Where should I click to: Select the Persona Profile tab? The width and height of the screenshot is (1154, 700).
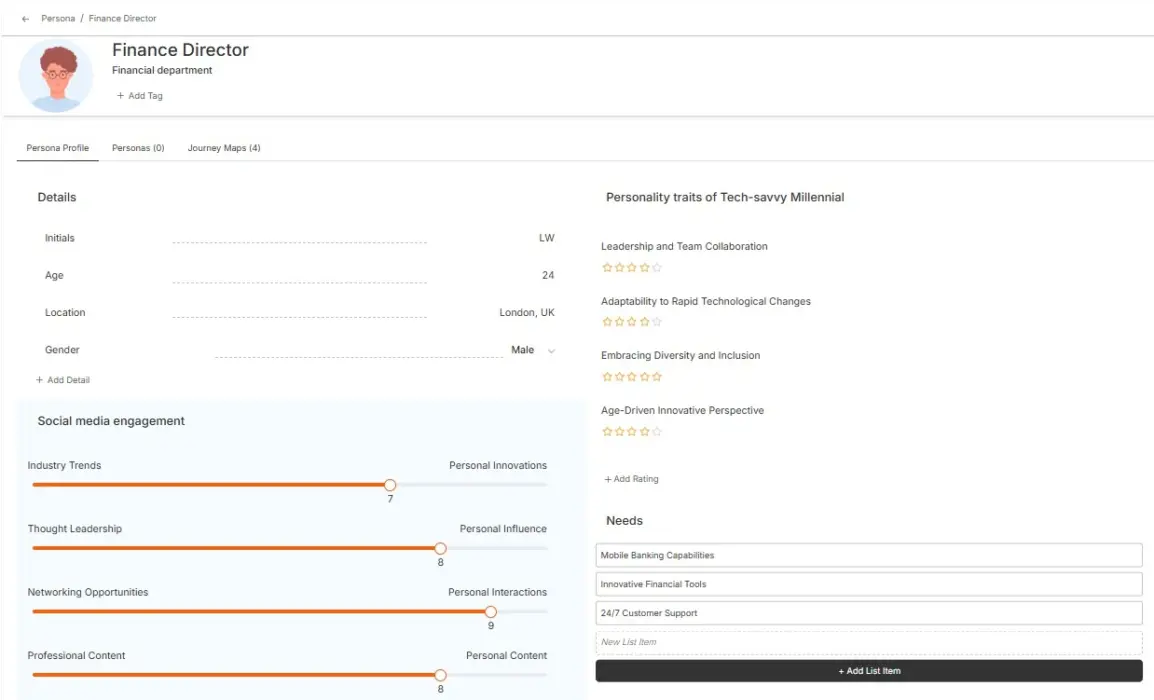pos(57,147)
